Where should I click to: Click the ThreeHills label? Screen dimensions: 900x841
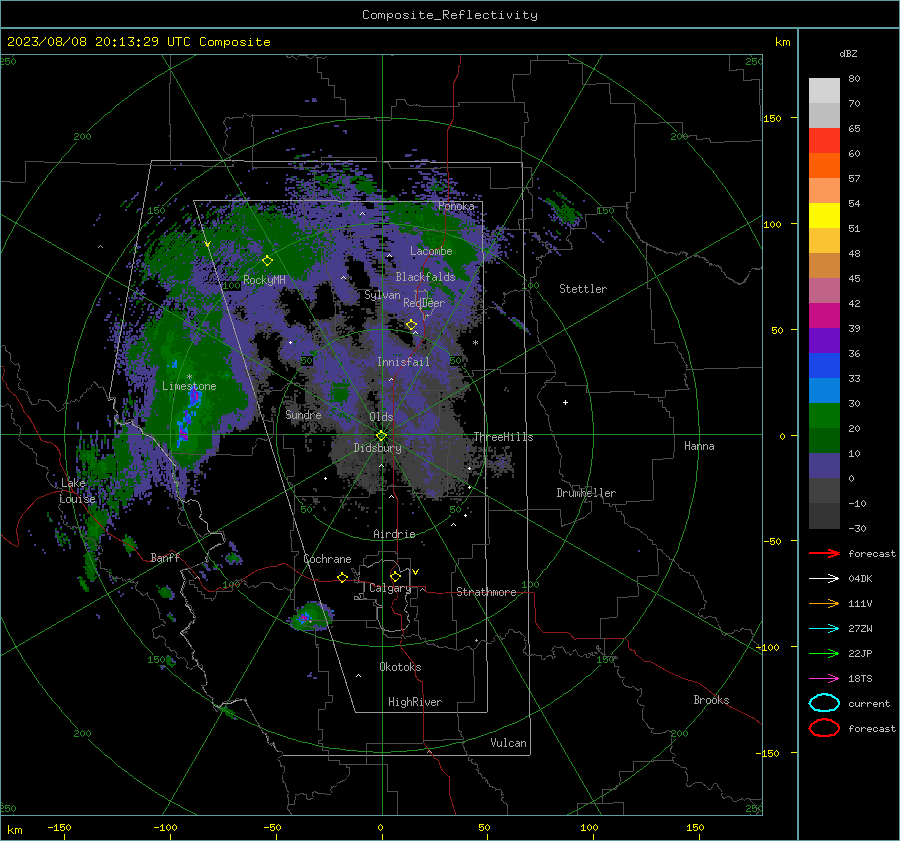click(503, 437)
